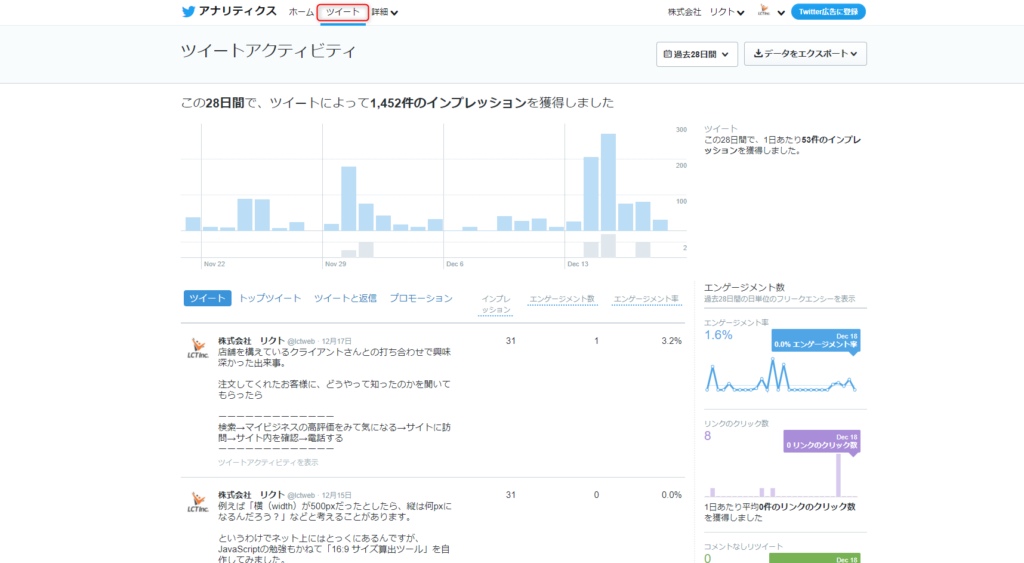This screenshot has height=563, width=1024.
Task: Open the データをエクスポート dropdown
Action: point(805,54)
